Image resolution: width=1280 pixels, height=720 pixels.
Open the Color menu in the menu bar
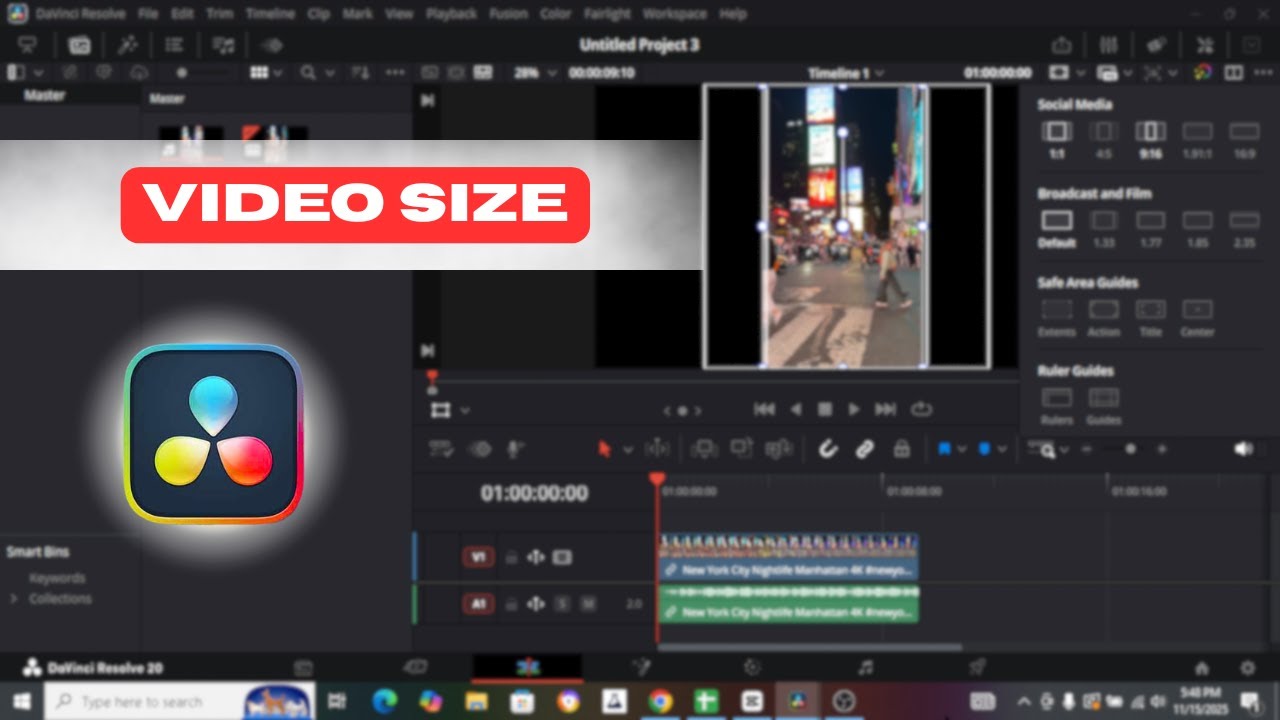click(x=555, y=14)
